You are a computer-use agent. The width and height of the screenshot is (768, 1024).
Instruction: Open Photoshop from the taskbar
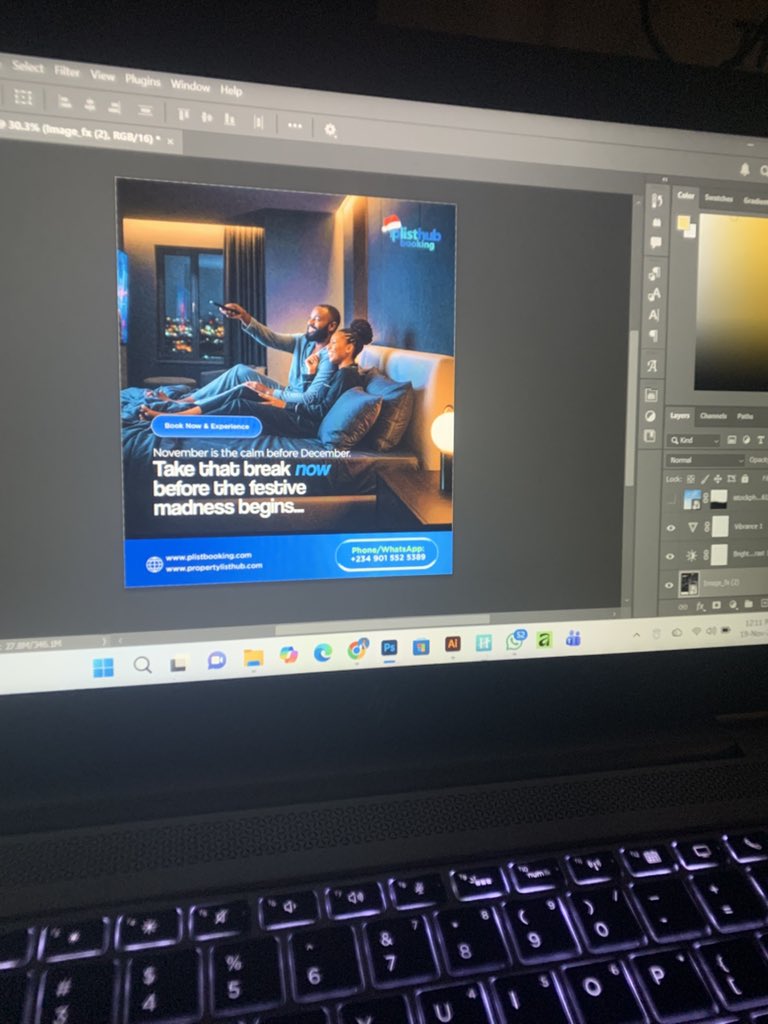(x=389, y=647)
